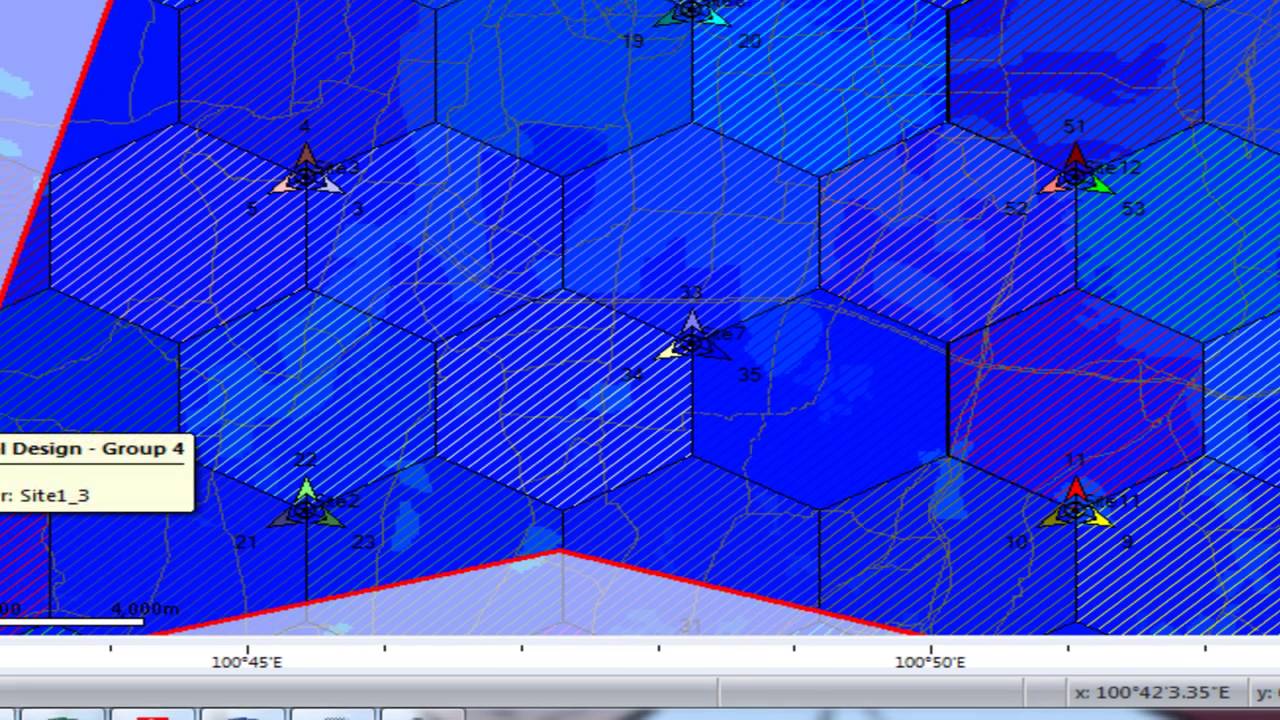1280x720 pixels.
Task: Click the light green sector 22 antenna arrow
Action: (306, 489)
